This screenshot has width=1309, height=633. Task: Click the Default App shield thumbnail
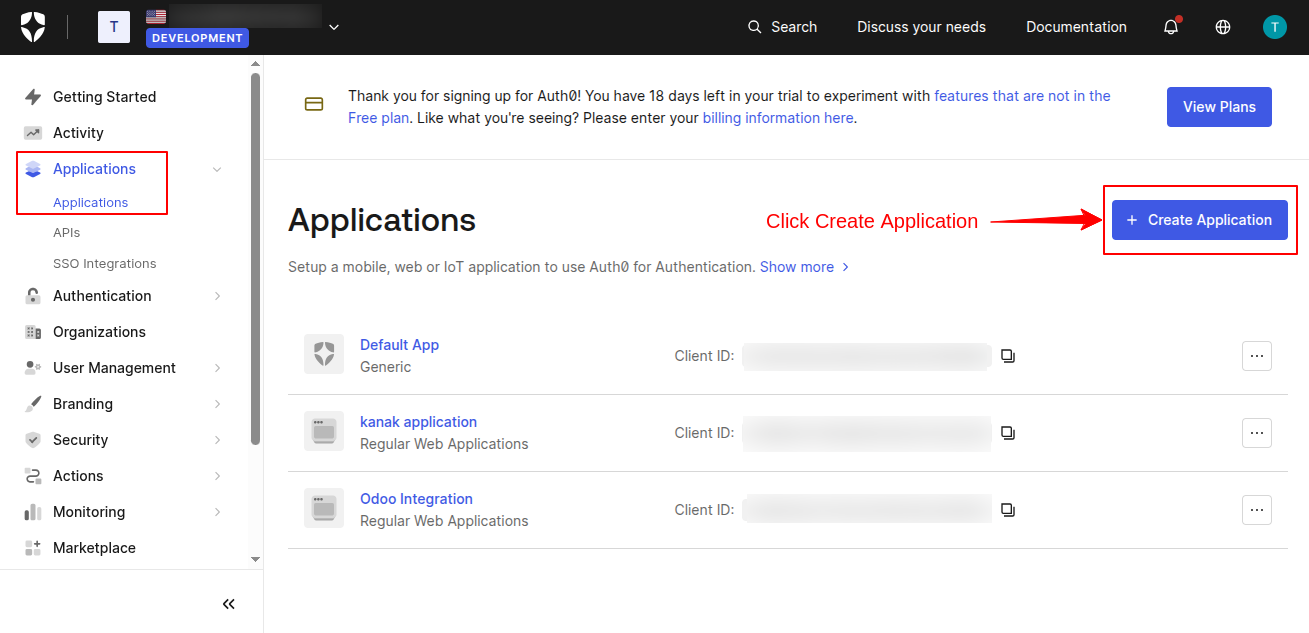click(324, 354)
